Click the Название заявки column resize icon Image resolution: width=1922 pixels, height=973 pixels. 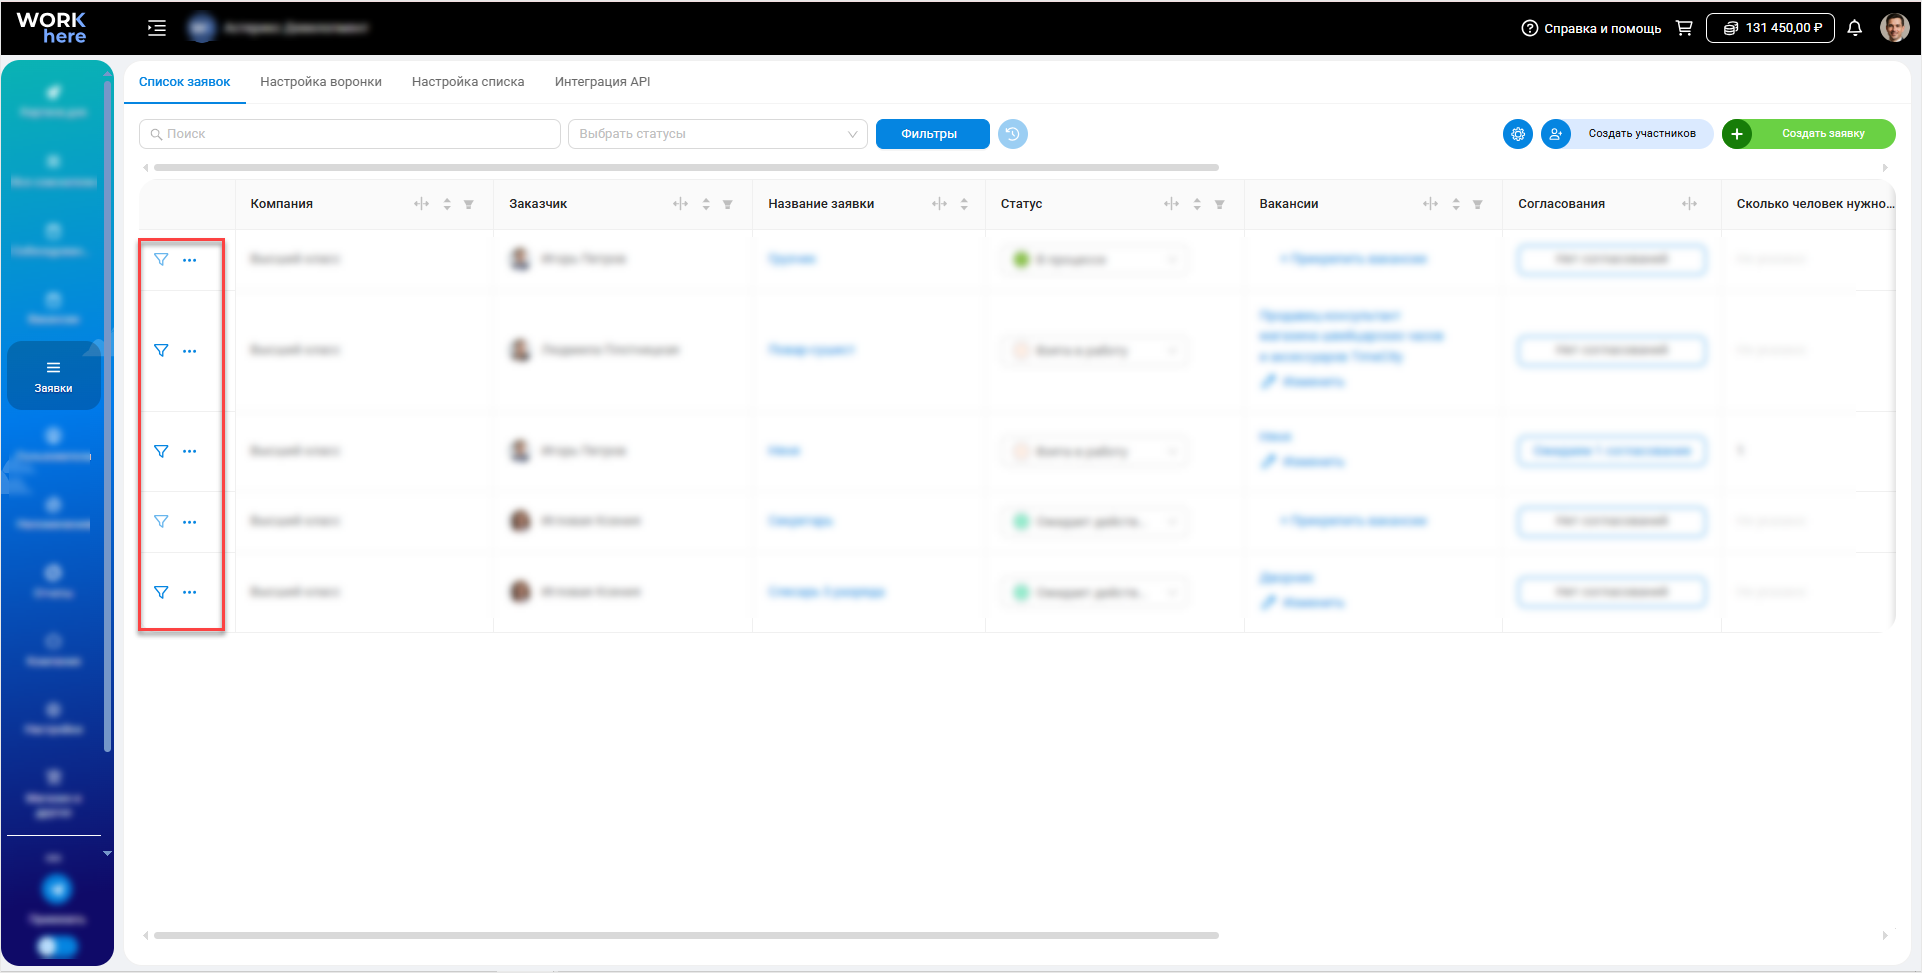(x=939, y=204)
